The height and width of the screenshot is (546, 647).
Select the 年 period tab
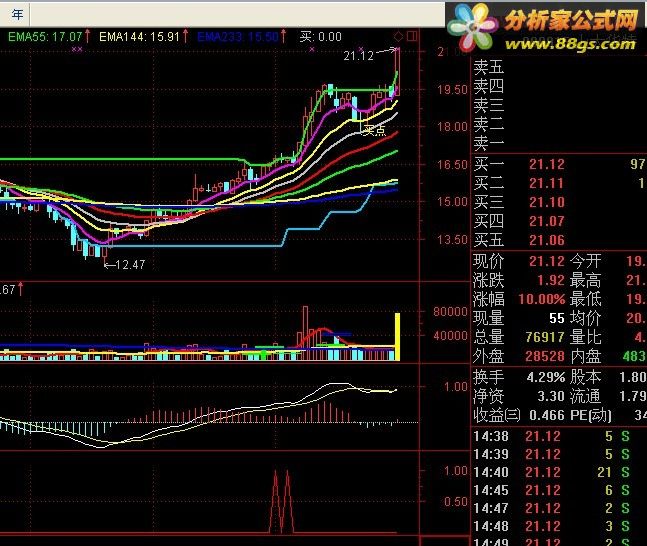click(16, 15)
